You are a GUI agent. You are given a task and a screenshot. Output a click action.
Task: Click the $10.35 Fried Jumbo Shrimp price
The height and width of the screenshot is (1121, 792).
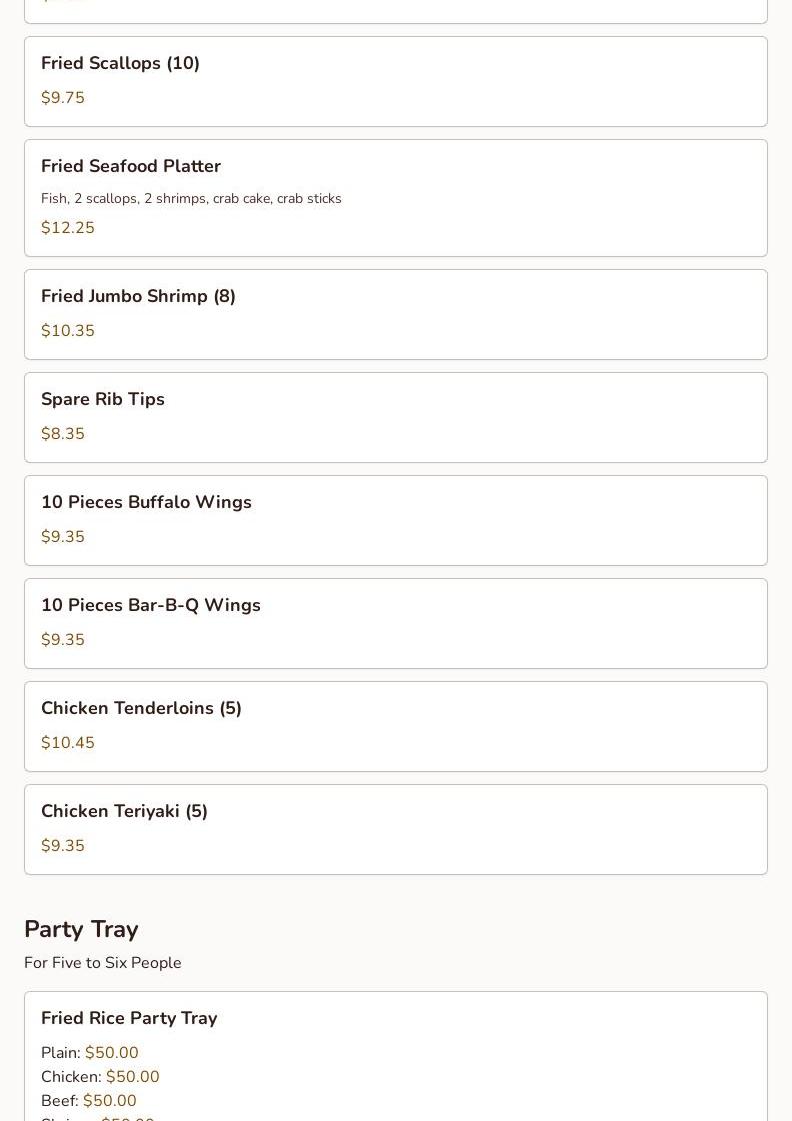pyautogui.click(x=68, y=330)
